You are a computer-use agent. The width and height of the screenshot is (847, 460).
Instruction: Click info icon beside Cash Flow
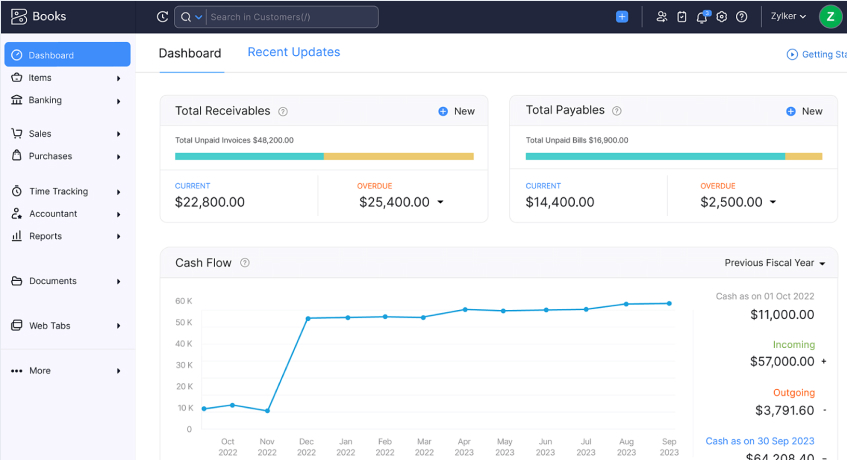click(245, 263)
